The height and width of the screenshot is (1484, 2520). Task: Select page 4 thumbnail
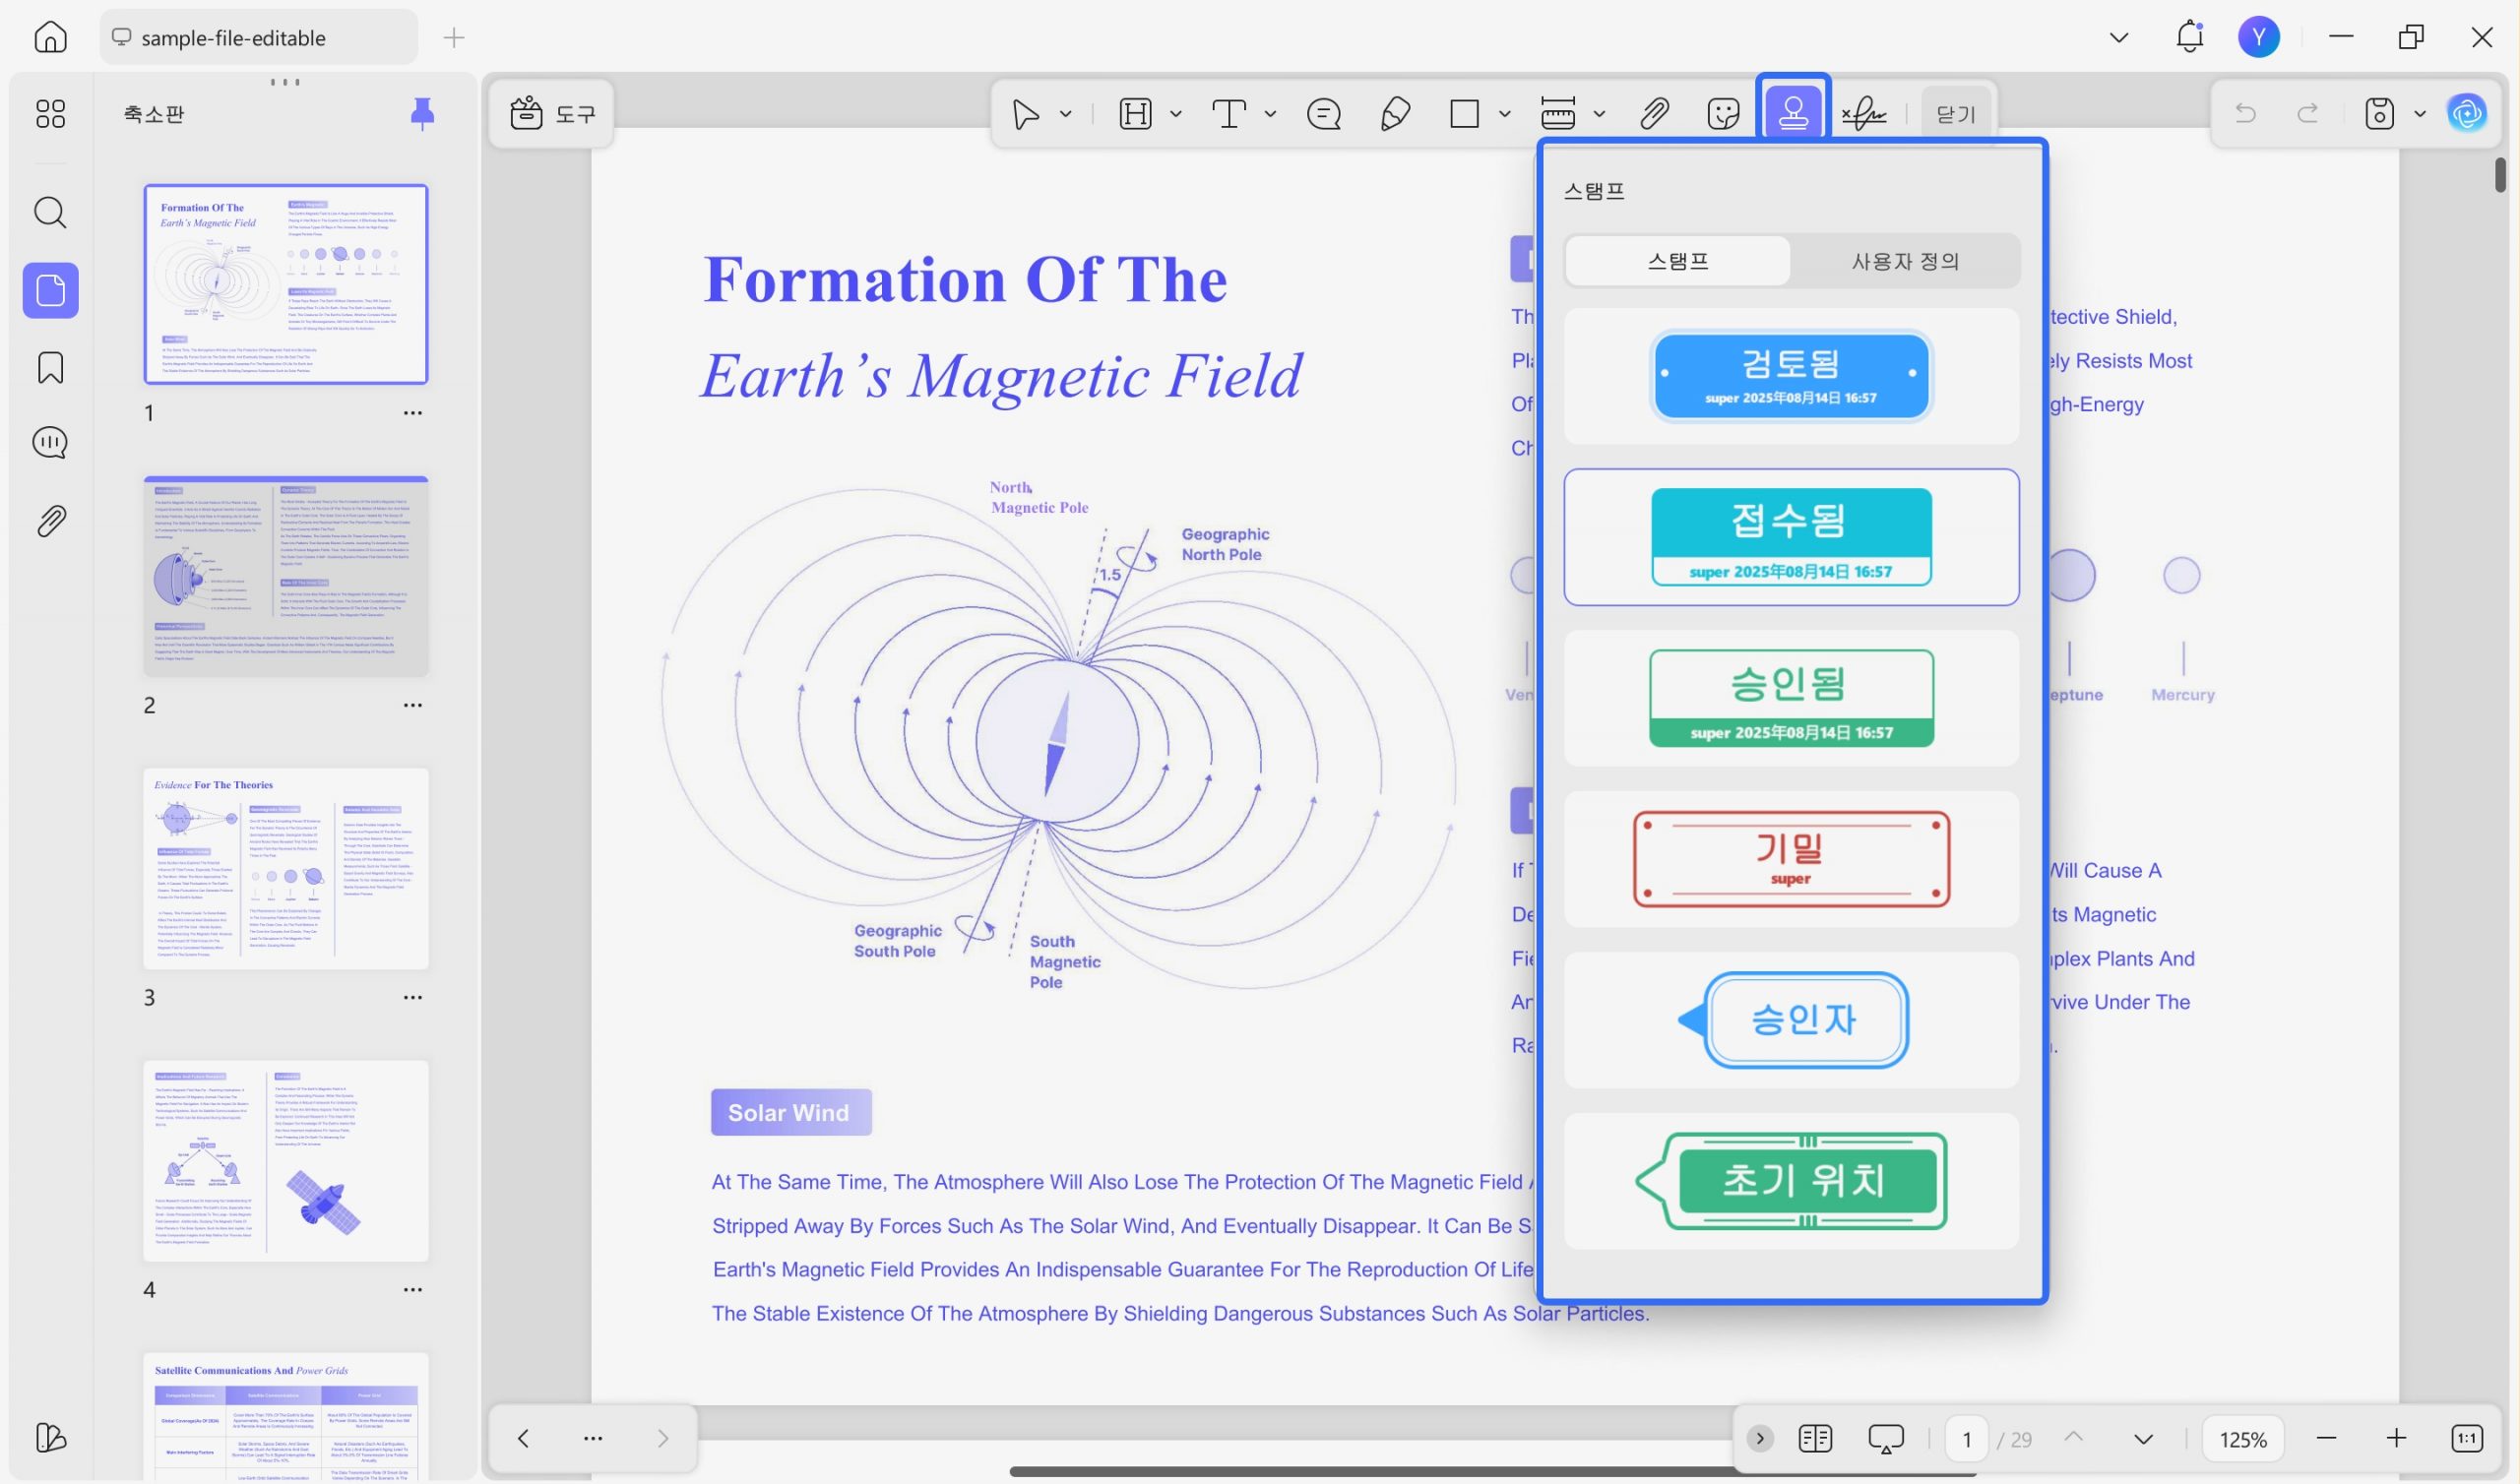(286, 1160)
